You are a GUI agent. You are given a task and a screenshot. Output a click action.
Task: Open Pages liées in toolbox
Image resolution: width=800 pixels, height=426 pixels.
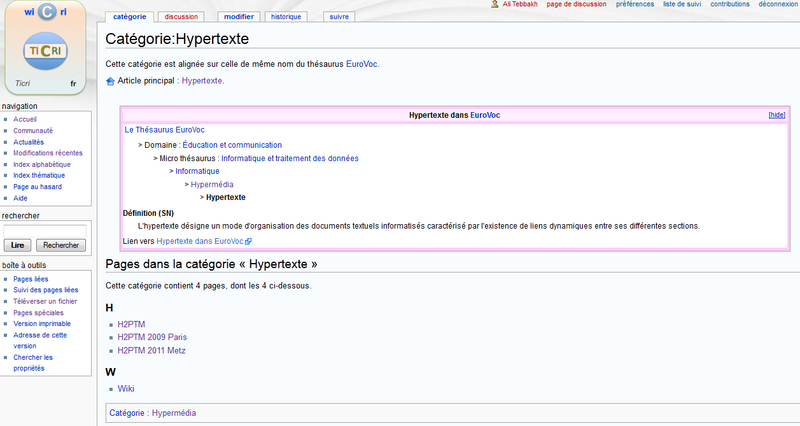(x=31, y=279)
